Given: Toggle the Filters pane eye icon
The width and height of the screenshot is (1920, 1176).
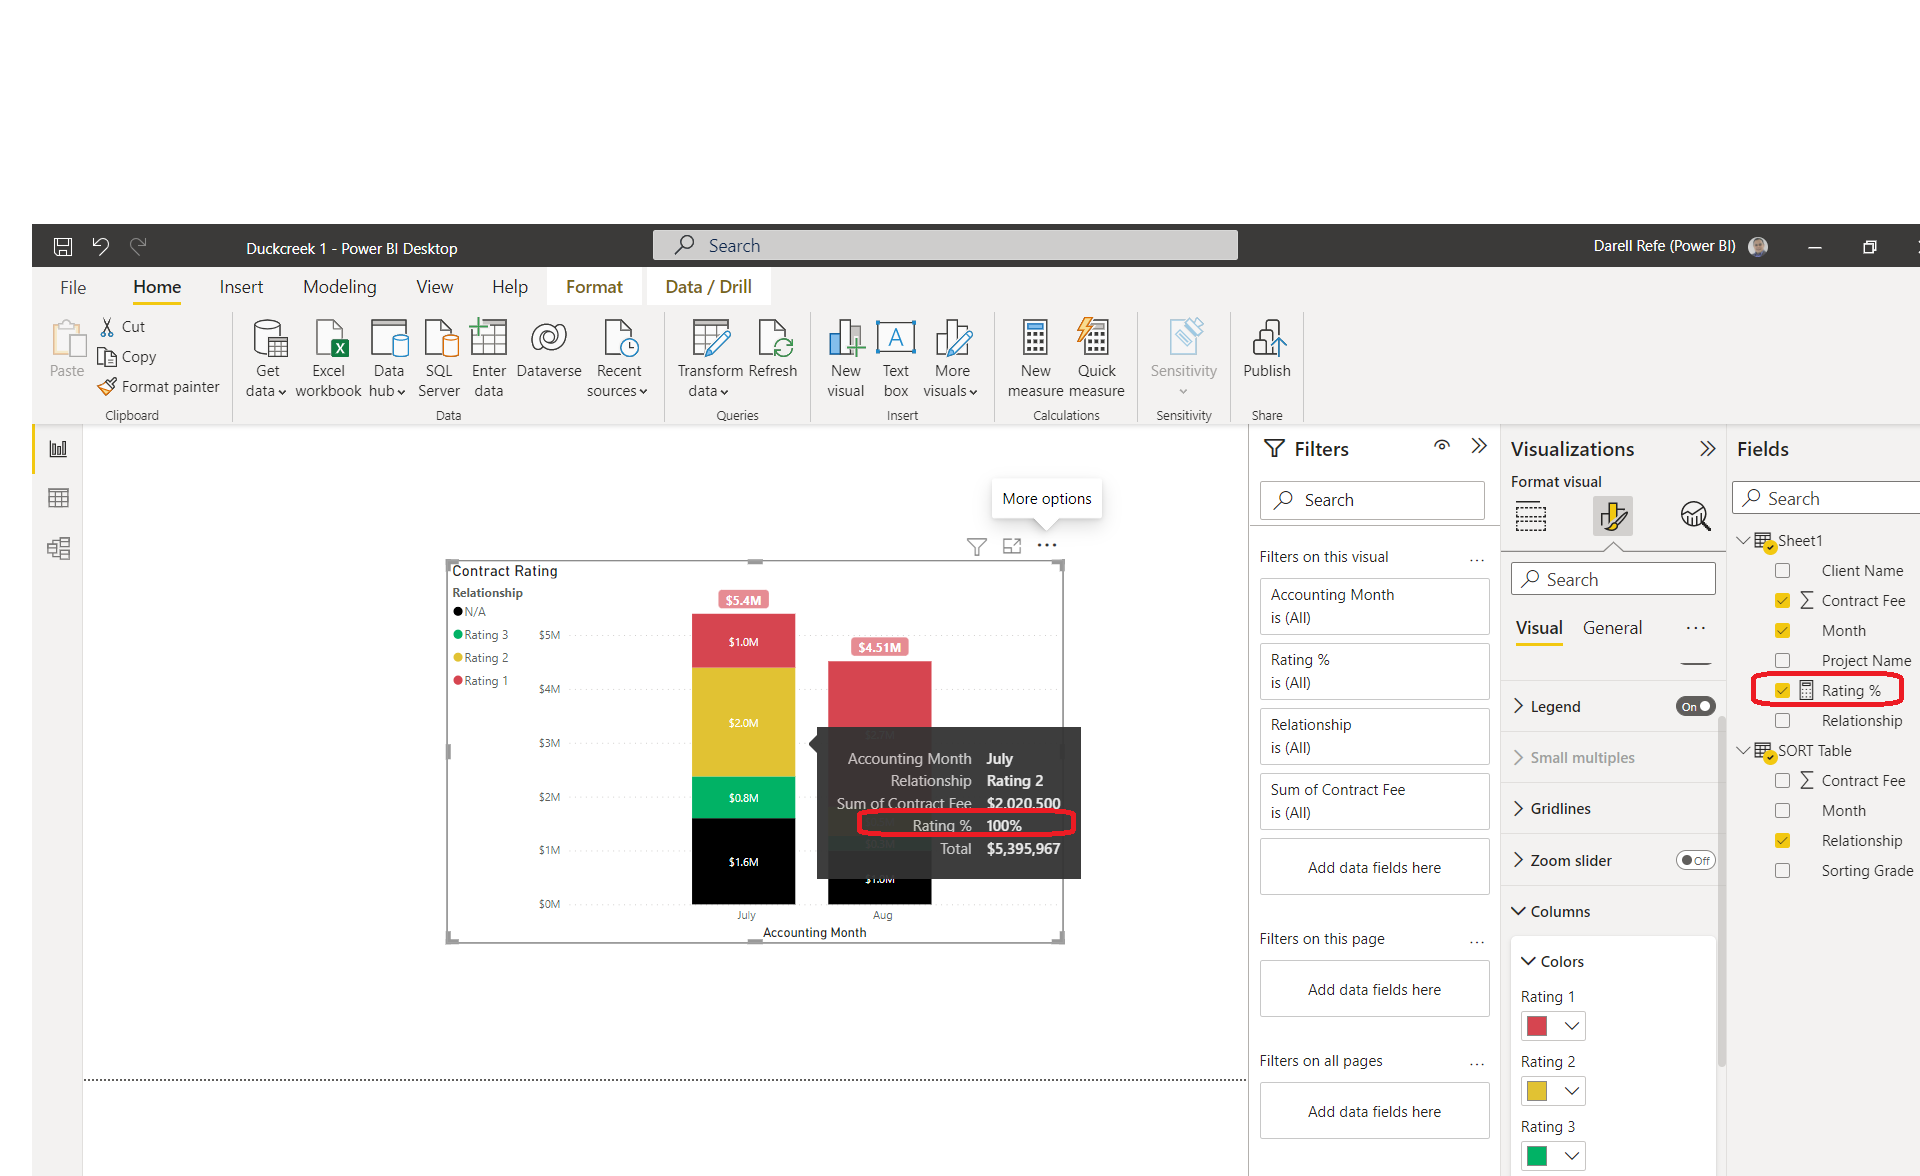Looking at the screenshot, I should (x=1442, y=446).
